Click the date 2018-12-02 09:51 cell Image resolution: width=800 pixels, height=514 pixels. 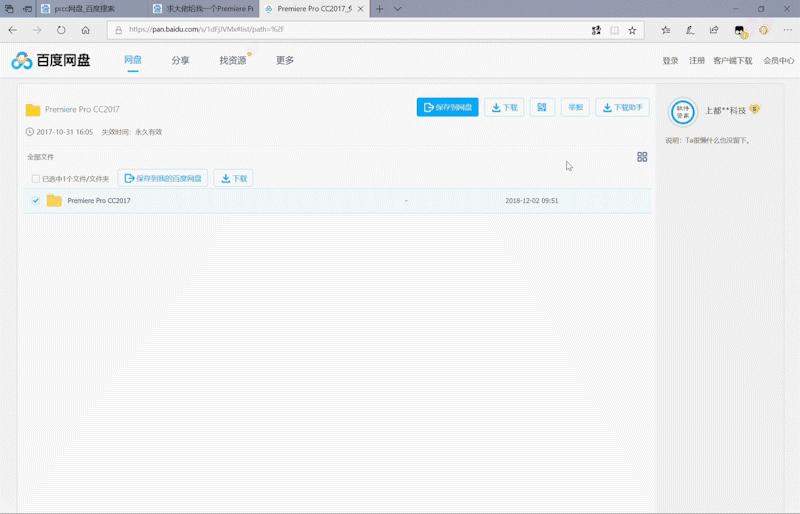click(532, 201)
